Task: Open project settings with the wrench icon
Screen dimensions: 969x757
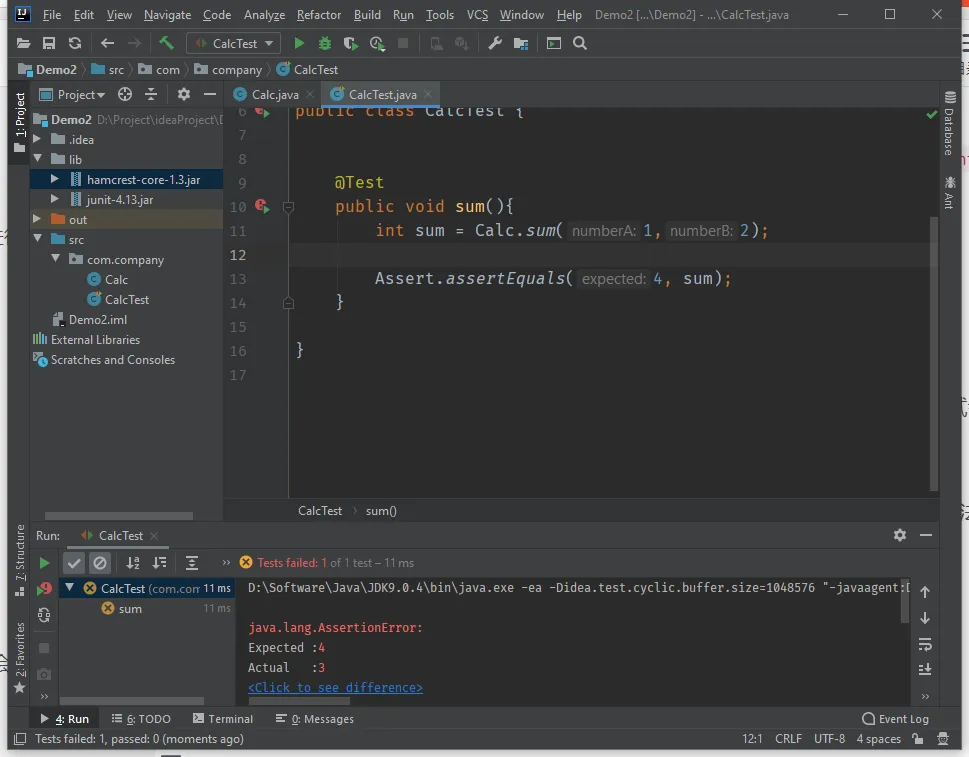Action: pos(495,43)
